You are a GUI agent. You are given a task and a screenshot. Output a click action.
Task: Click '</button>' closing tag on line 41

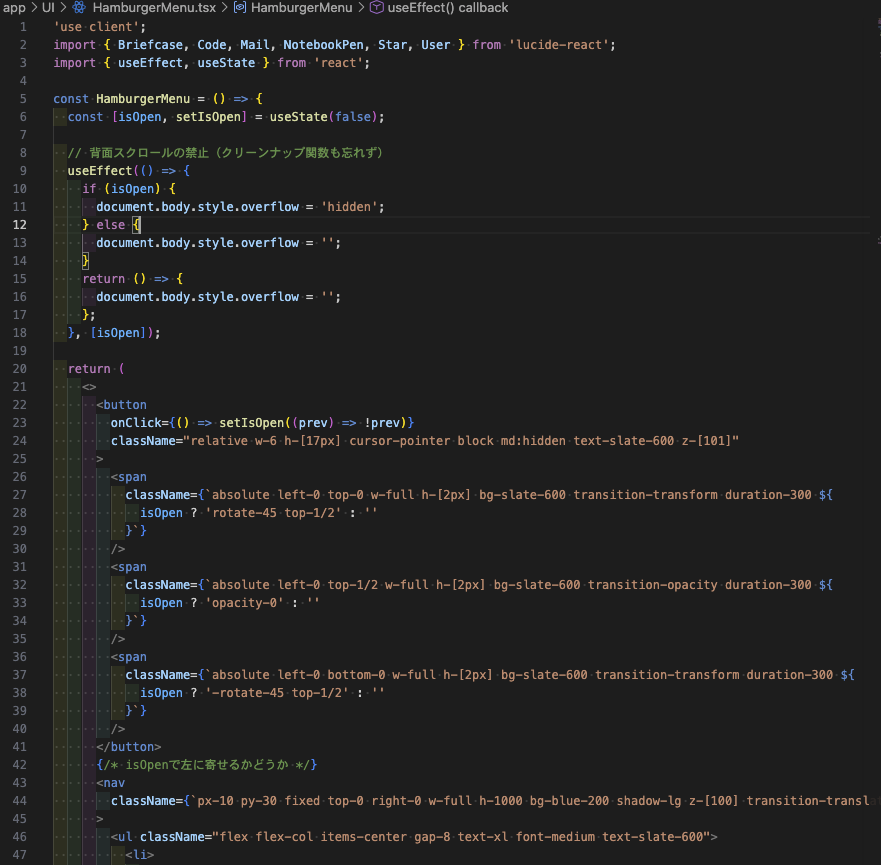(129, 746)
